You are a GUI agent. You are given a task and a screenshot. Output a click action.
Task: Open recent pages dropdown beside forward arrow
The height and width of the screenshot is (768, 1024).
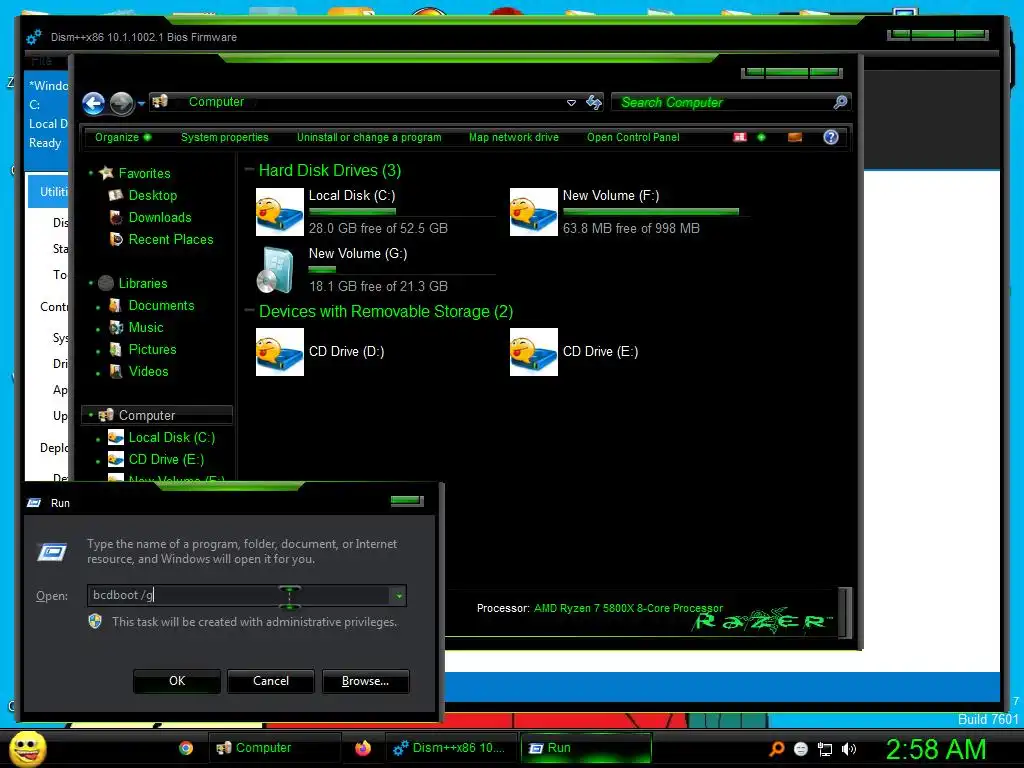pos(141,103)
